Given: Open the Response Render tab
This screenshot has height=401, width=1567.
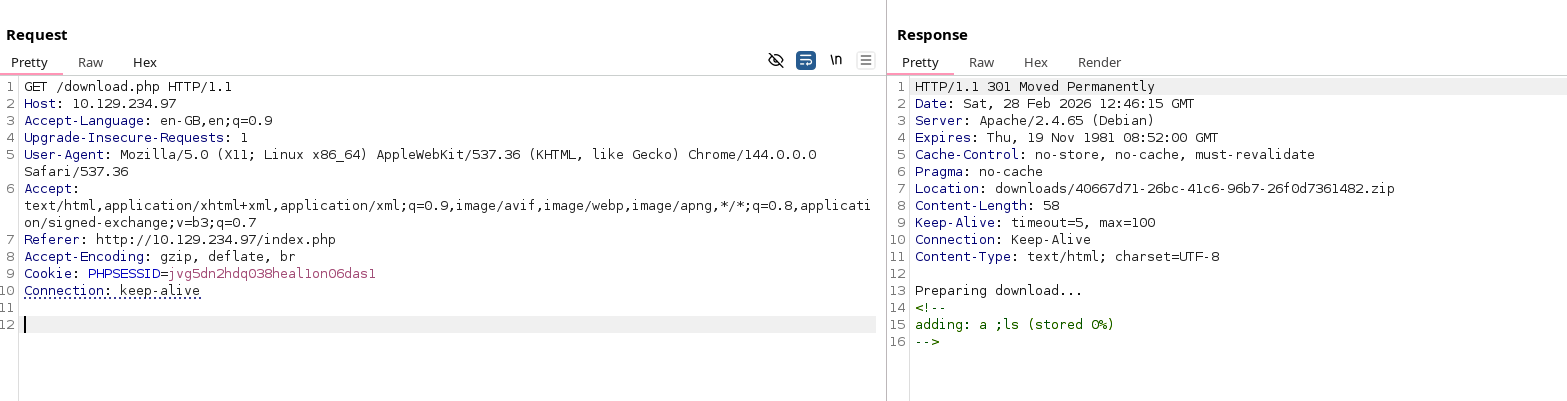Looking at the screenshot, I should (1099, 62).
